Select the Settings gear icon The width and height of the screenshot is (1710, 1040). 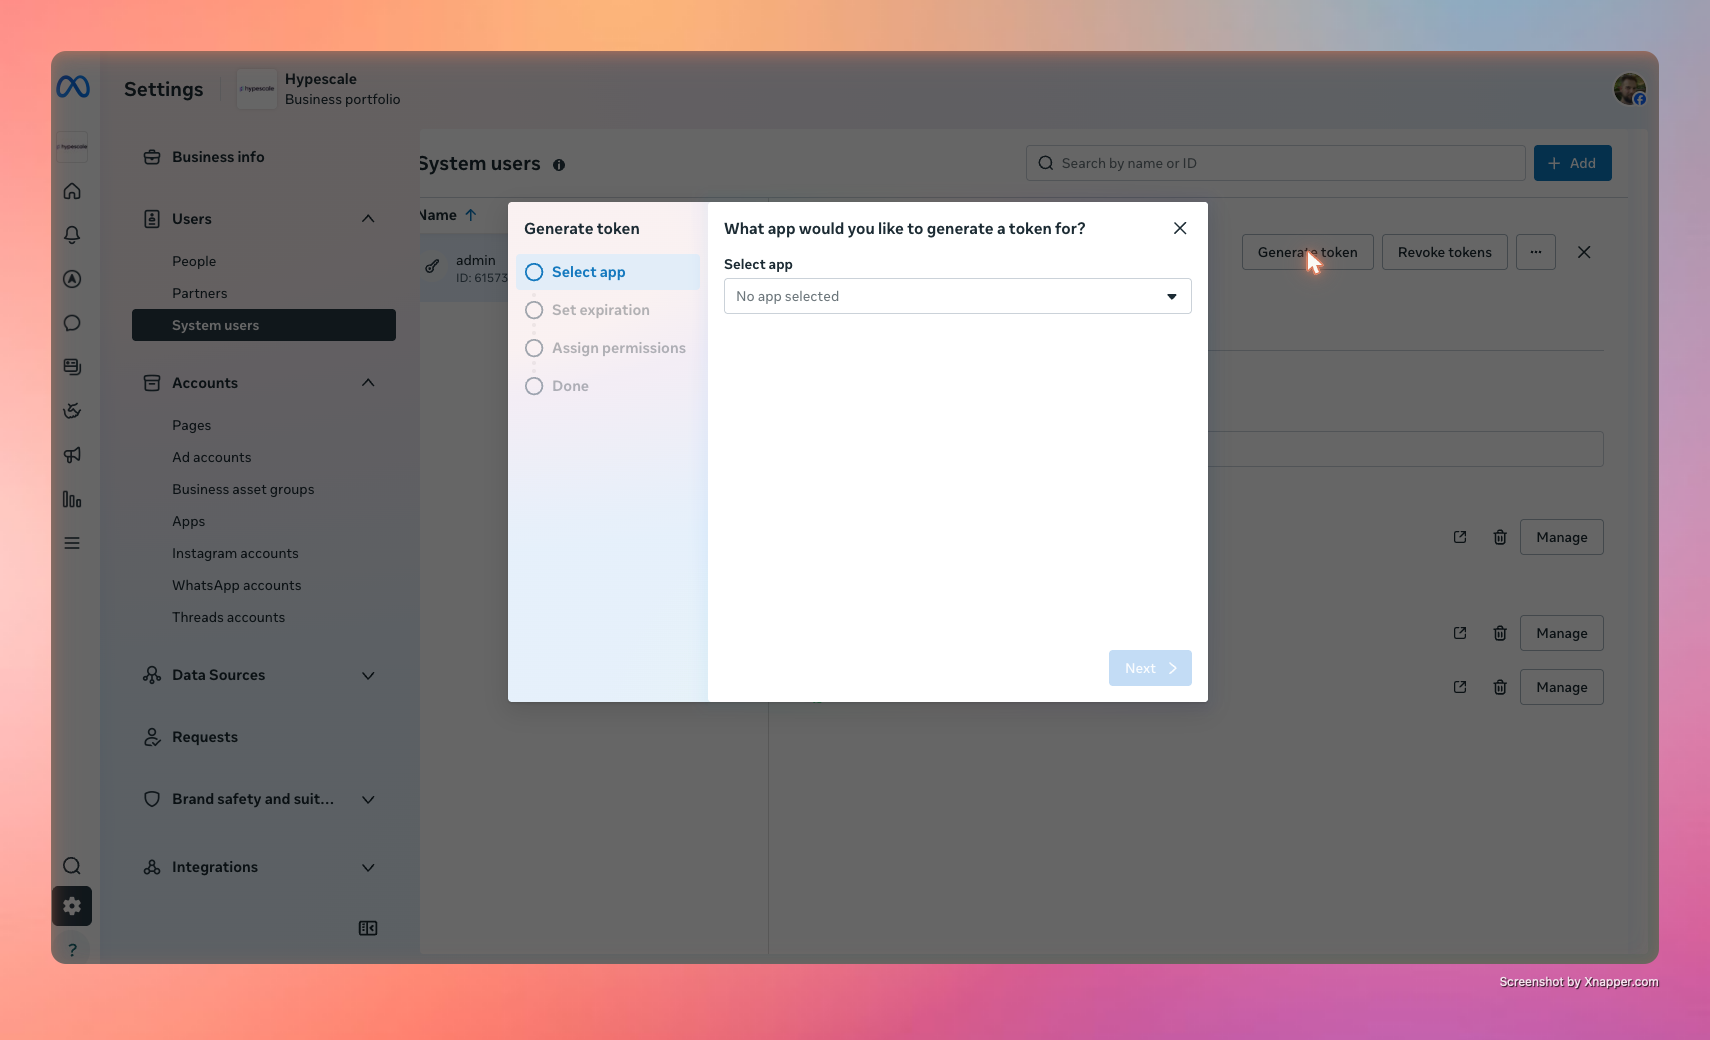[x=72, y=906]
